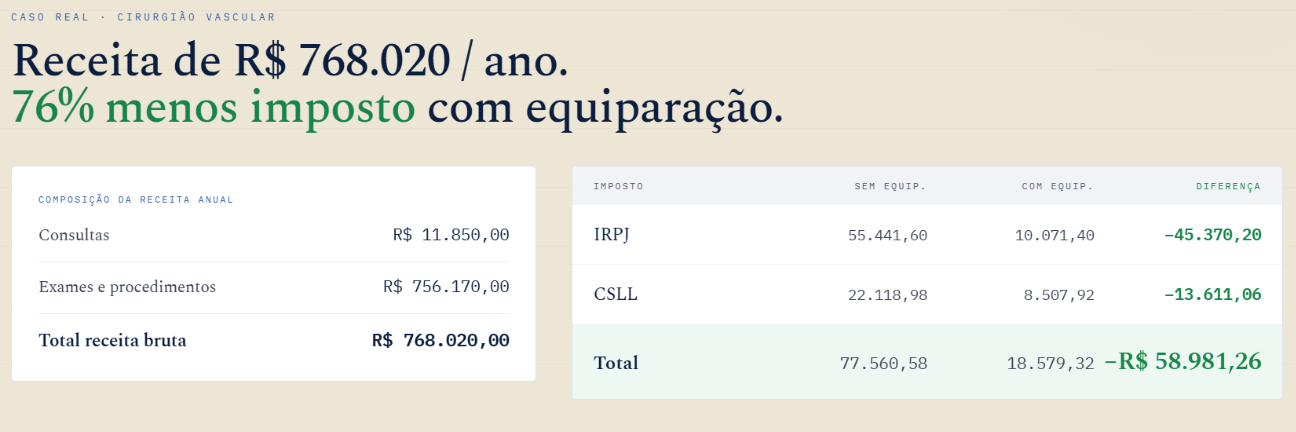Image resolution: width=1296 pixels, height=432 pixels.
Task: Click the Total row label in tax table
Action: 616,363
